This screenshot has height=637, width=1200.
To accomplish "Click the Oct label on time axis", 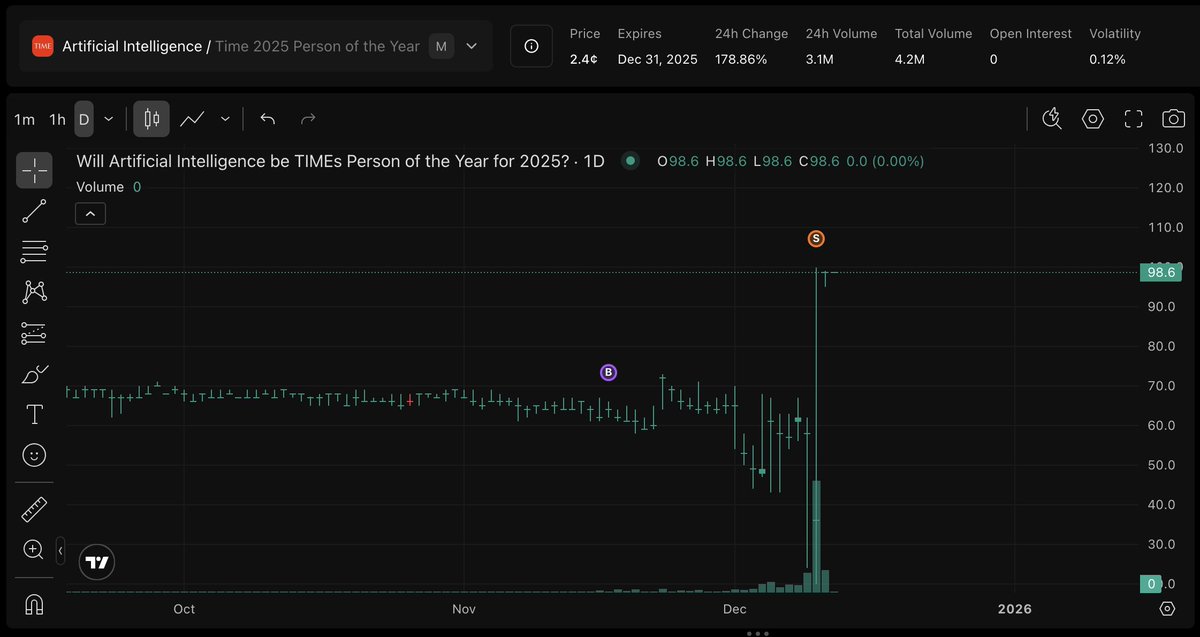I will [x=183, y=608].
